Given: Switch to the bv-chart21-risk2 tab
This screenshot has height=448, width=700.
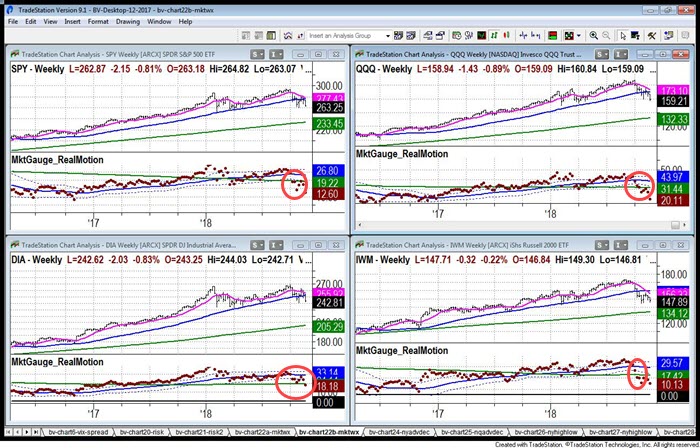Looking at the screenshot, I should (200, 432).
